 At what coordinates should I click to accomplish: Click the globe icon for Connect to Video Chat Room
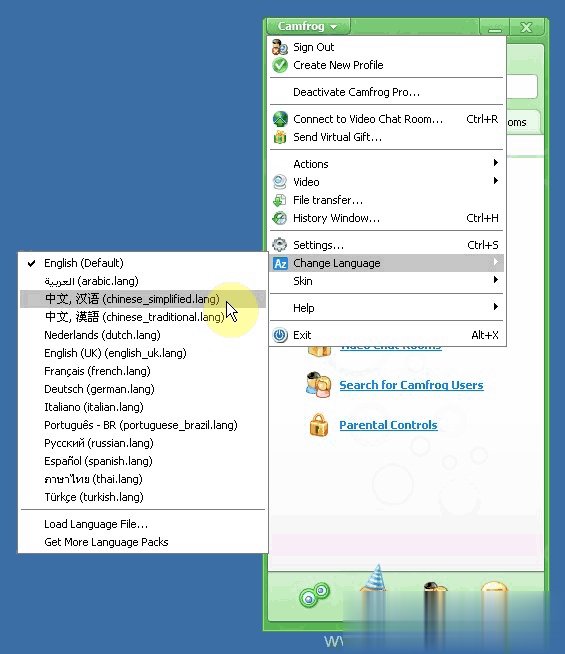click(280, 119)
